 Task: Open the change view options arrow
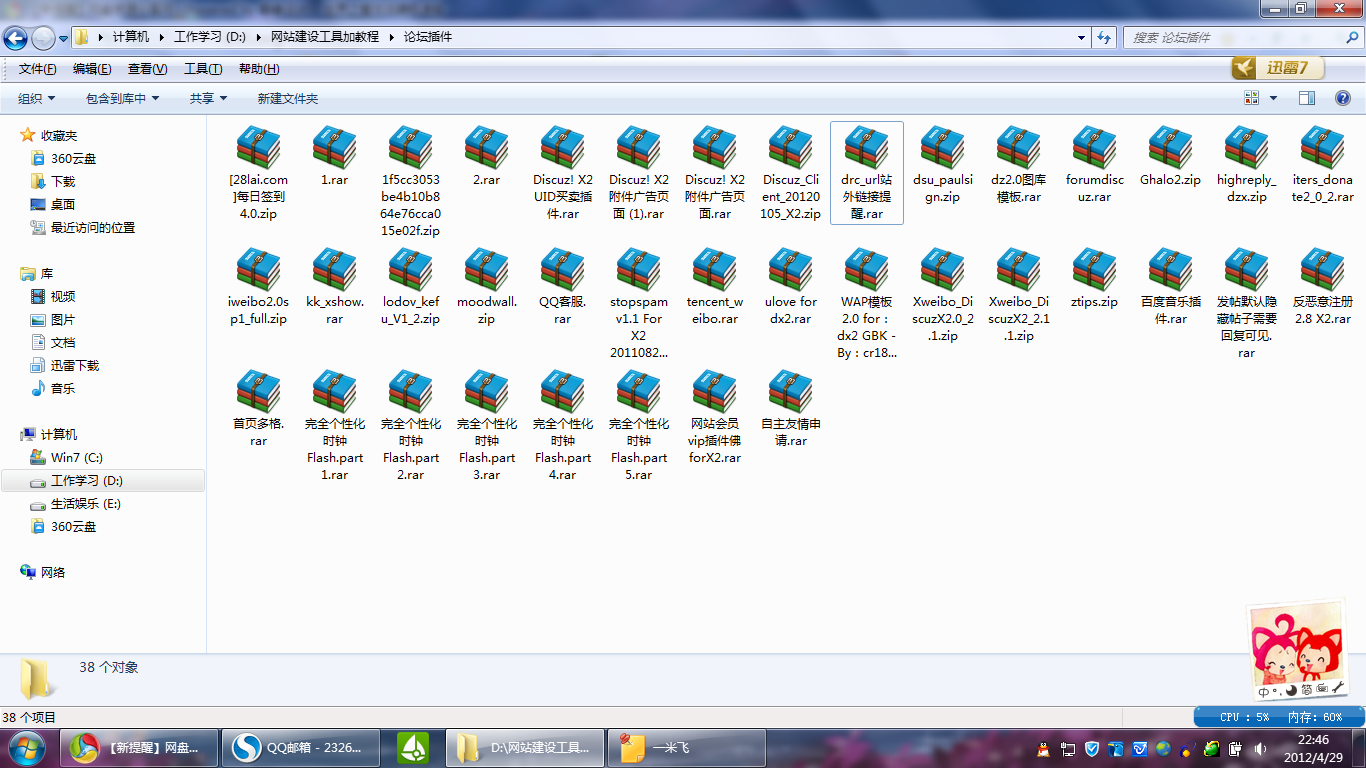click(x=1273, y=98)
